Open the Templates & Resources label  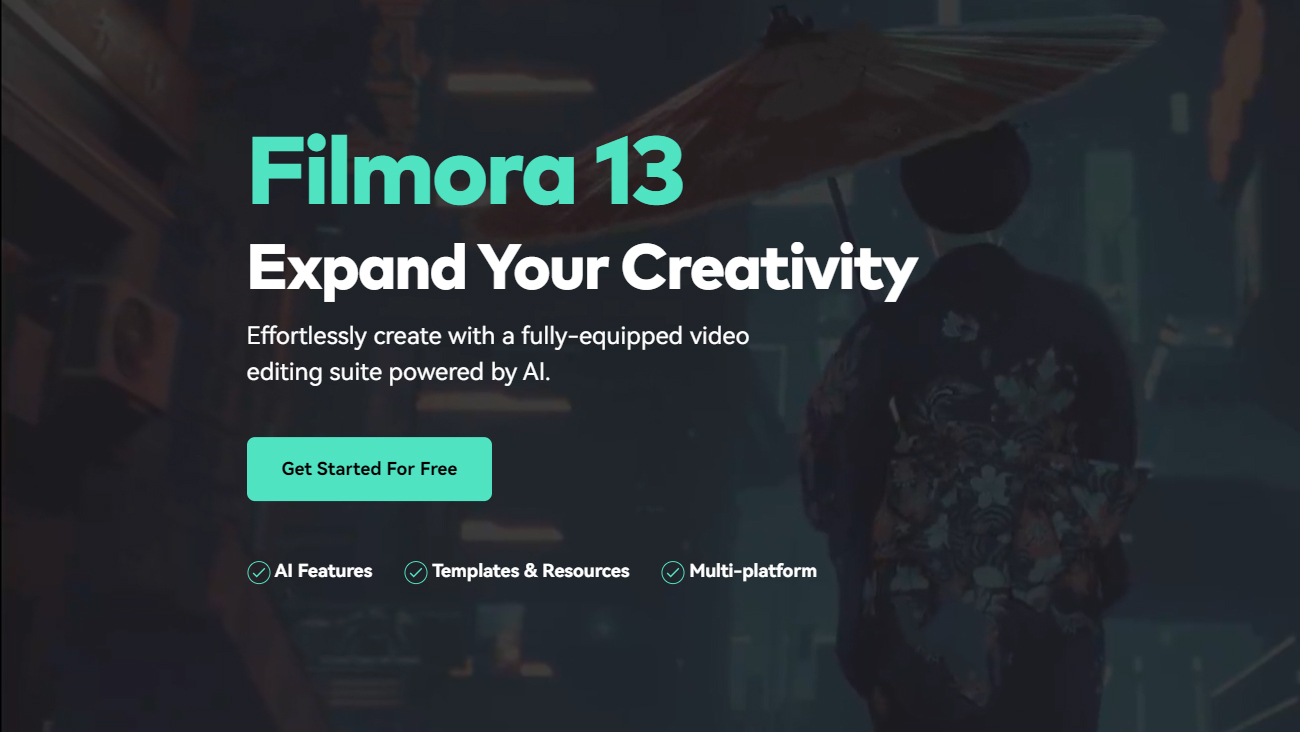pos(531,571)
